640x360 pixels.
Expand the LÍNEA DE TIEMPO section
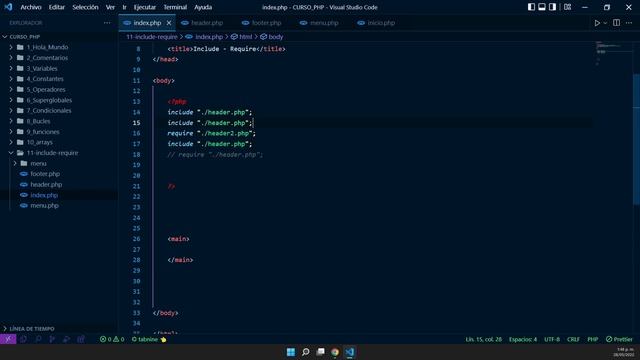click(59, 329)
